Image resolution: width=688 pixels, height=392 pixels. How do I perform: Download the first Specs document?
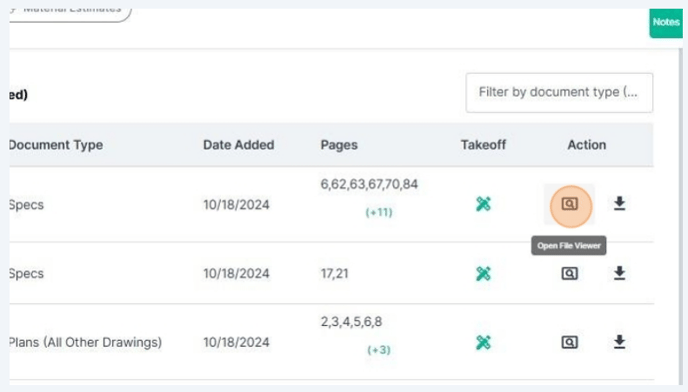pos(619,204)
